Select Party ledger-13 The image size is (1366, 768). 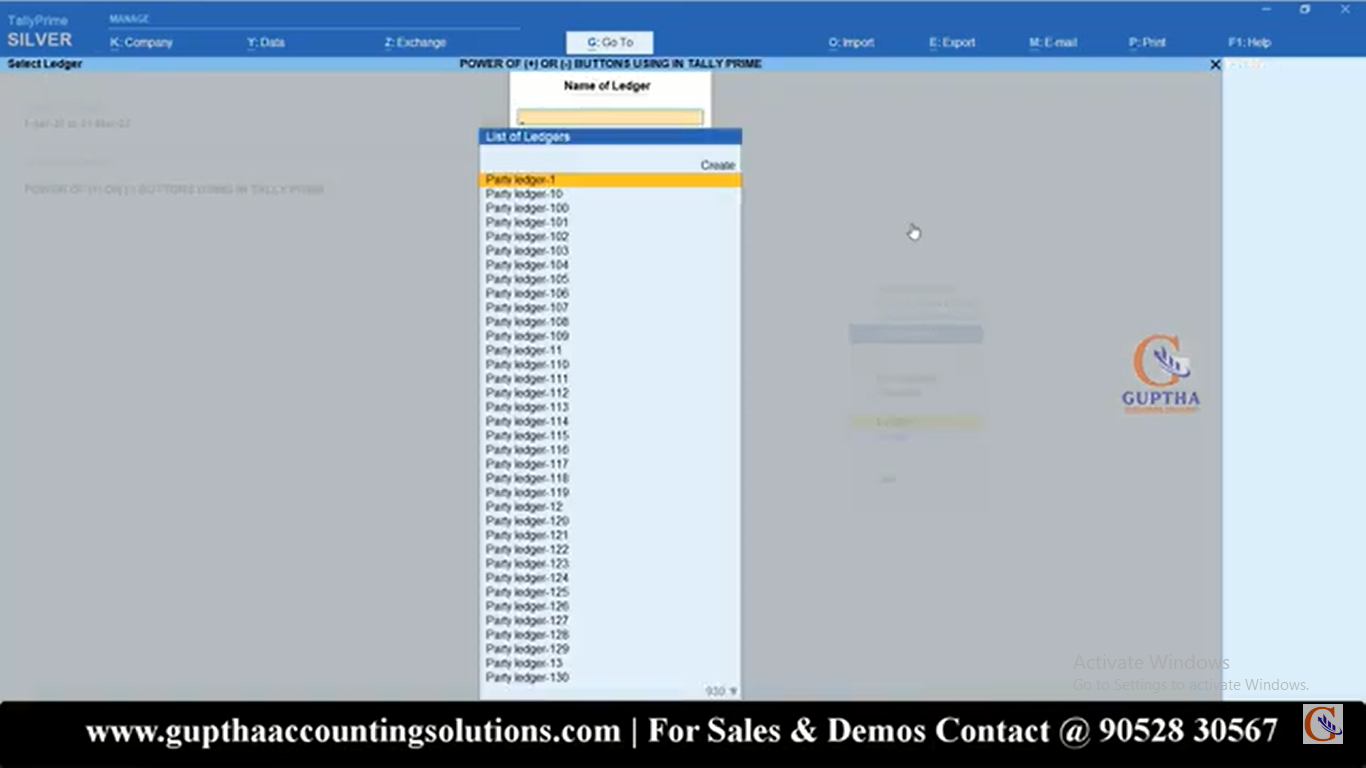pyautogui.click(x=610, y=663)
